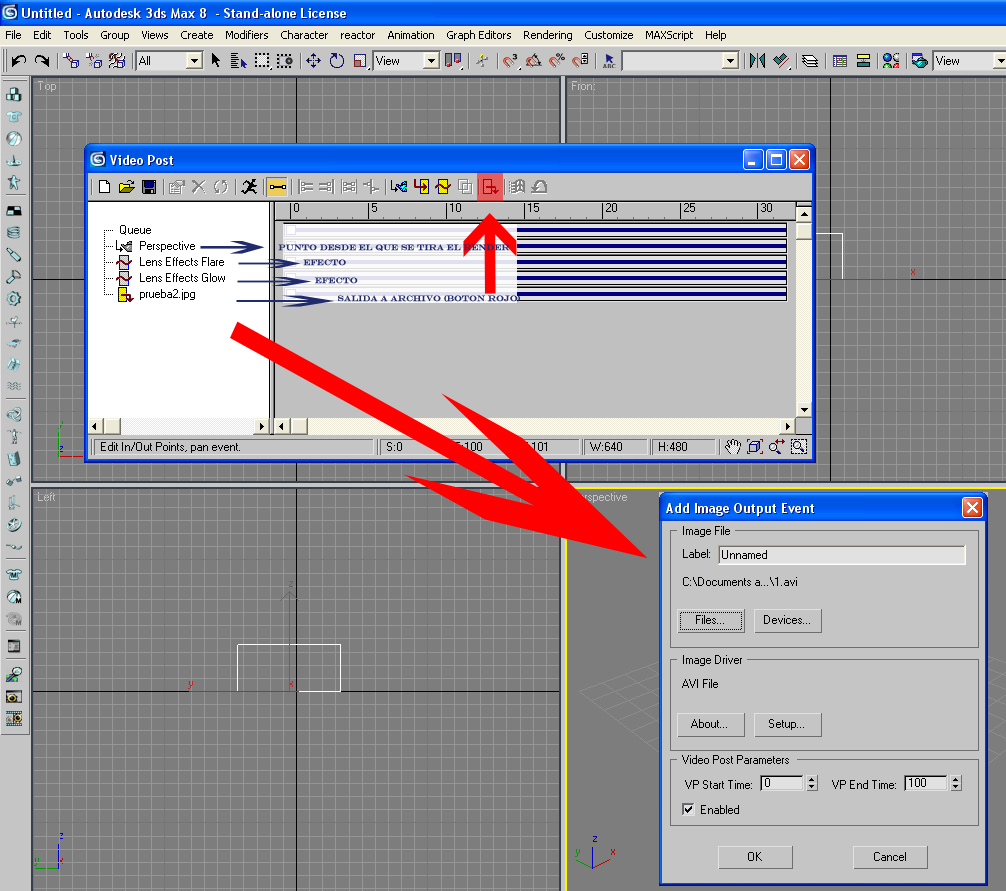Click Add Image Output Event icon

tap(490, 187)
